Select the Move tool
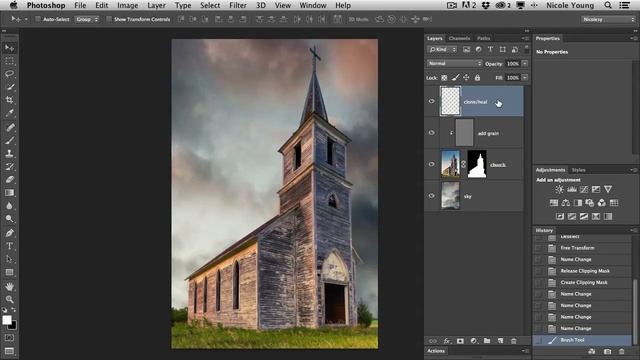The height and width of the screenshot is (360, 640). [x=9, y=48]
